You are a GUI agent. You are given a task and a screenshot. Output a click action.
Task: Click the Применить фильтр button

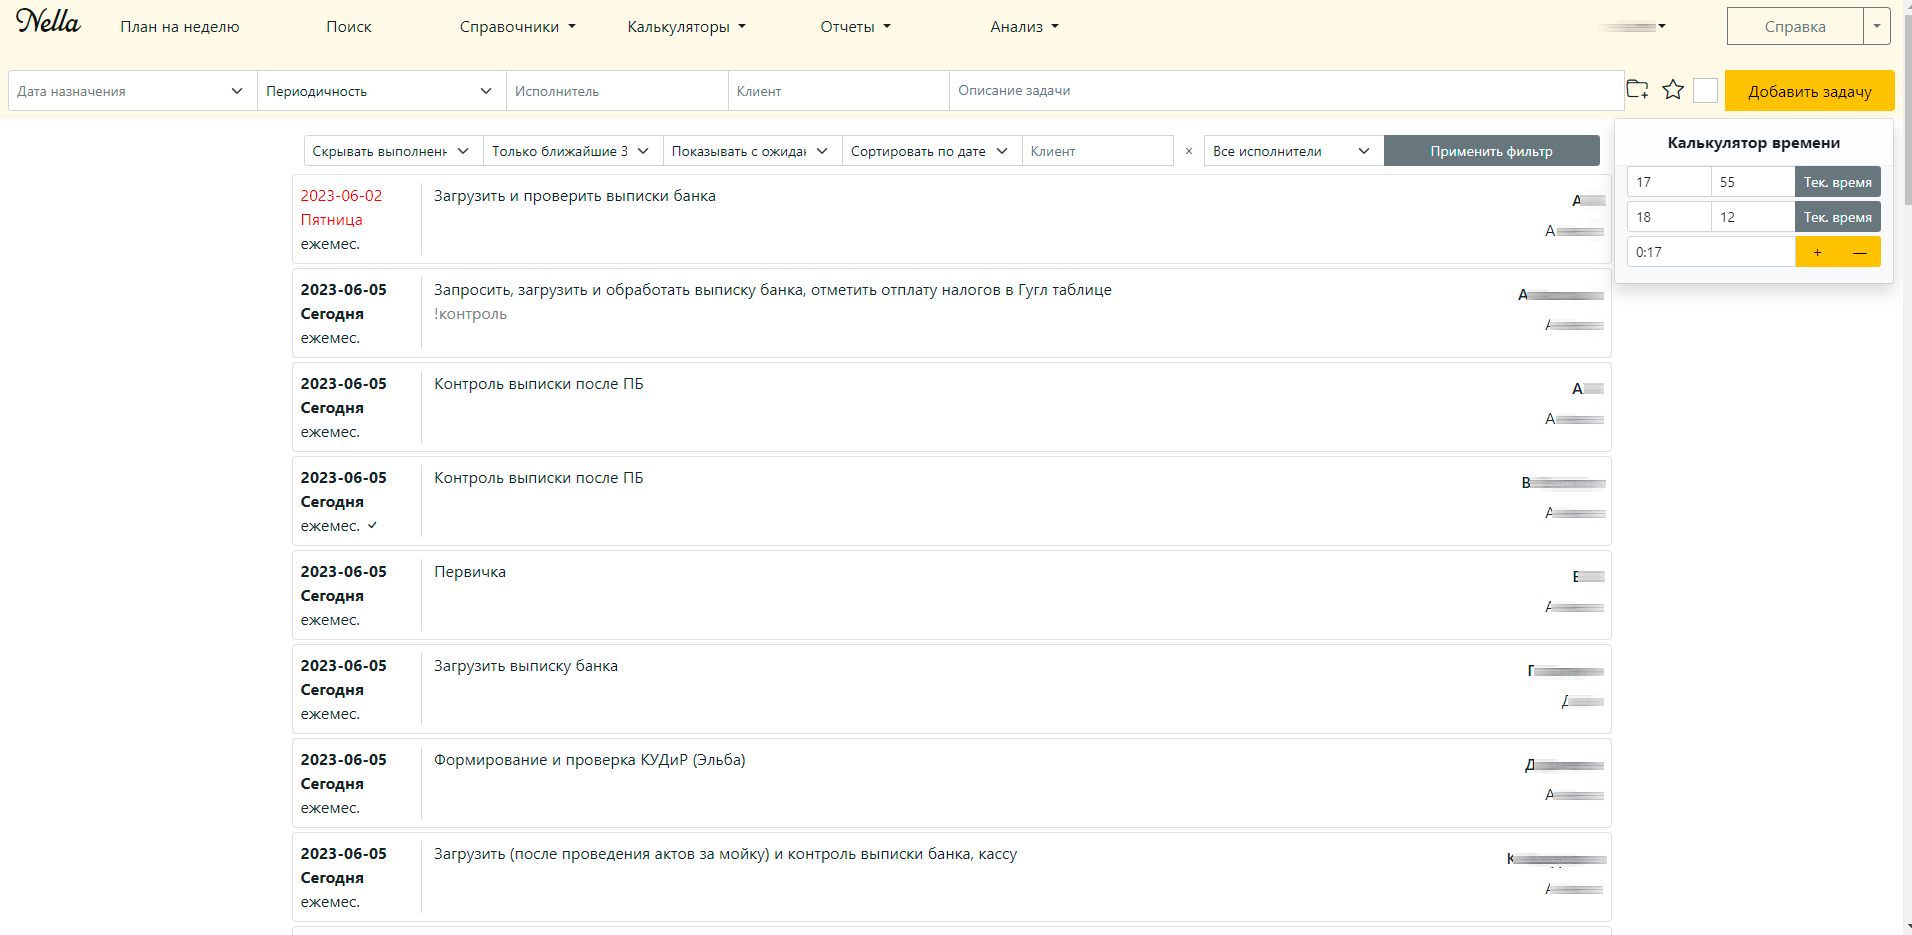coord(1491,151)
